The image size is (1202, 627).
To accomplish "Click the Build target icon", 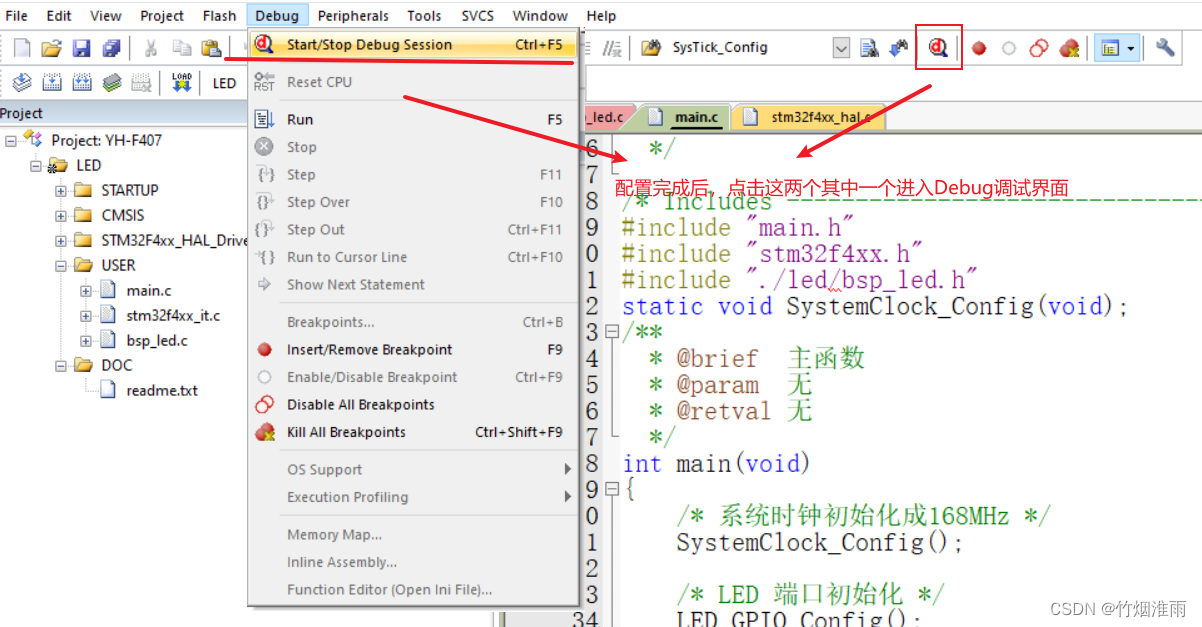I will tap(51, 82).
